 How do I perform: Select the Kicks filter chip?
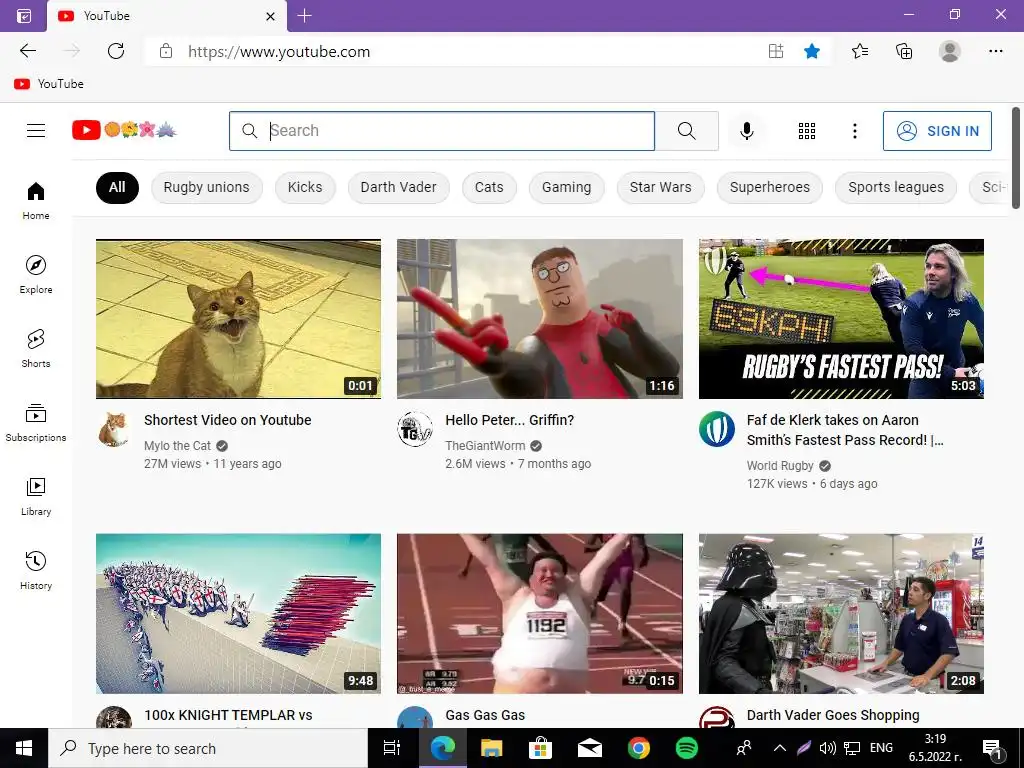tap(305, 187)
